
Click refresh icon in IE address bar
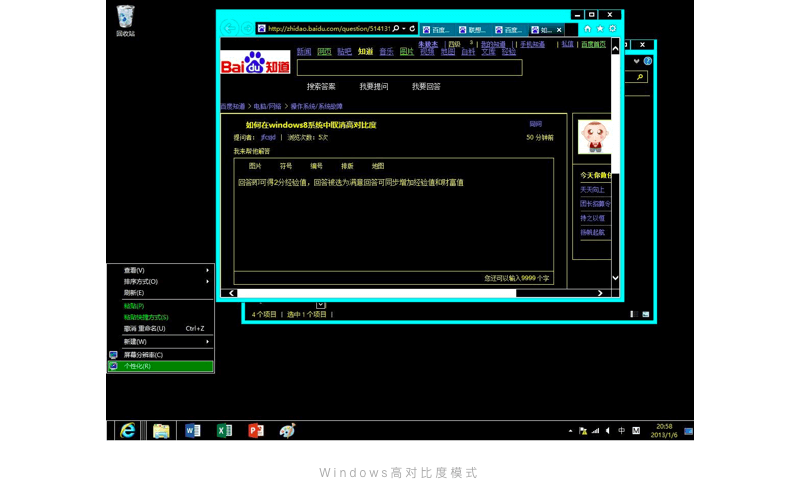coord(412,29)
